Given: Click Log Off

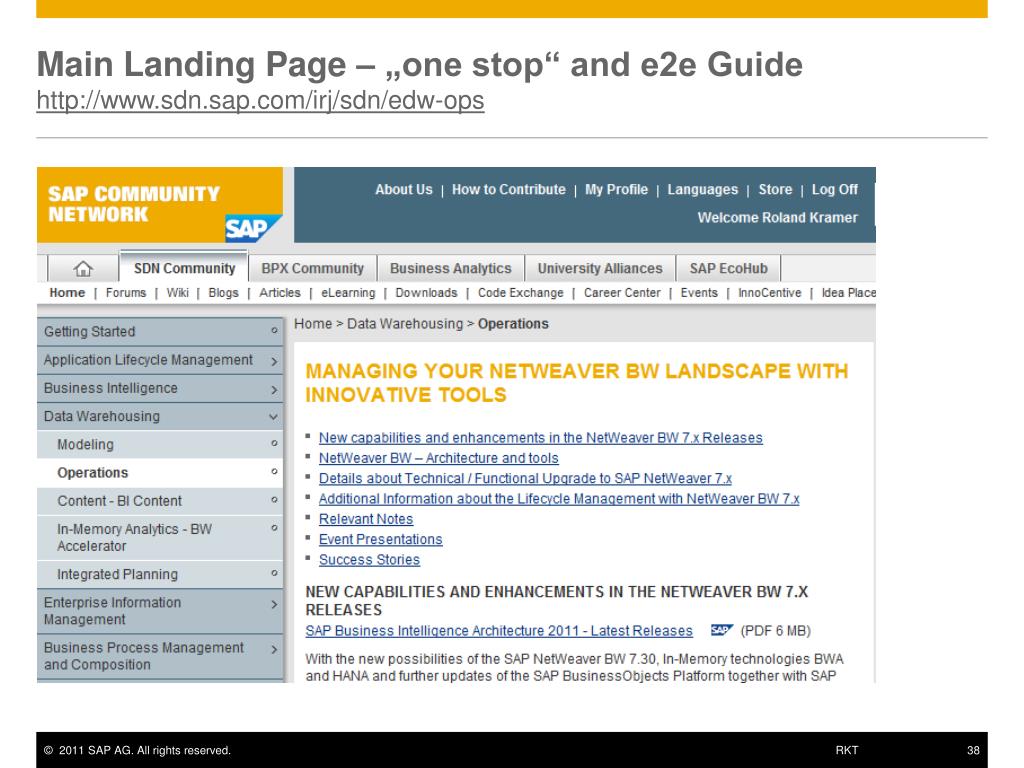Looking at the screenshot, I should pyautogui.click(x=835, y=189).
